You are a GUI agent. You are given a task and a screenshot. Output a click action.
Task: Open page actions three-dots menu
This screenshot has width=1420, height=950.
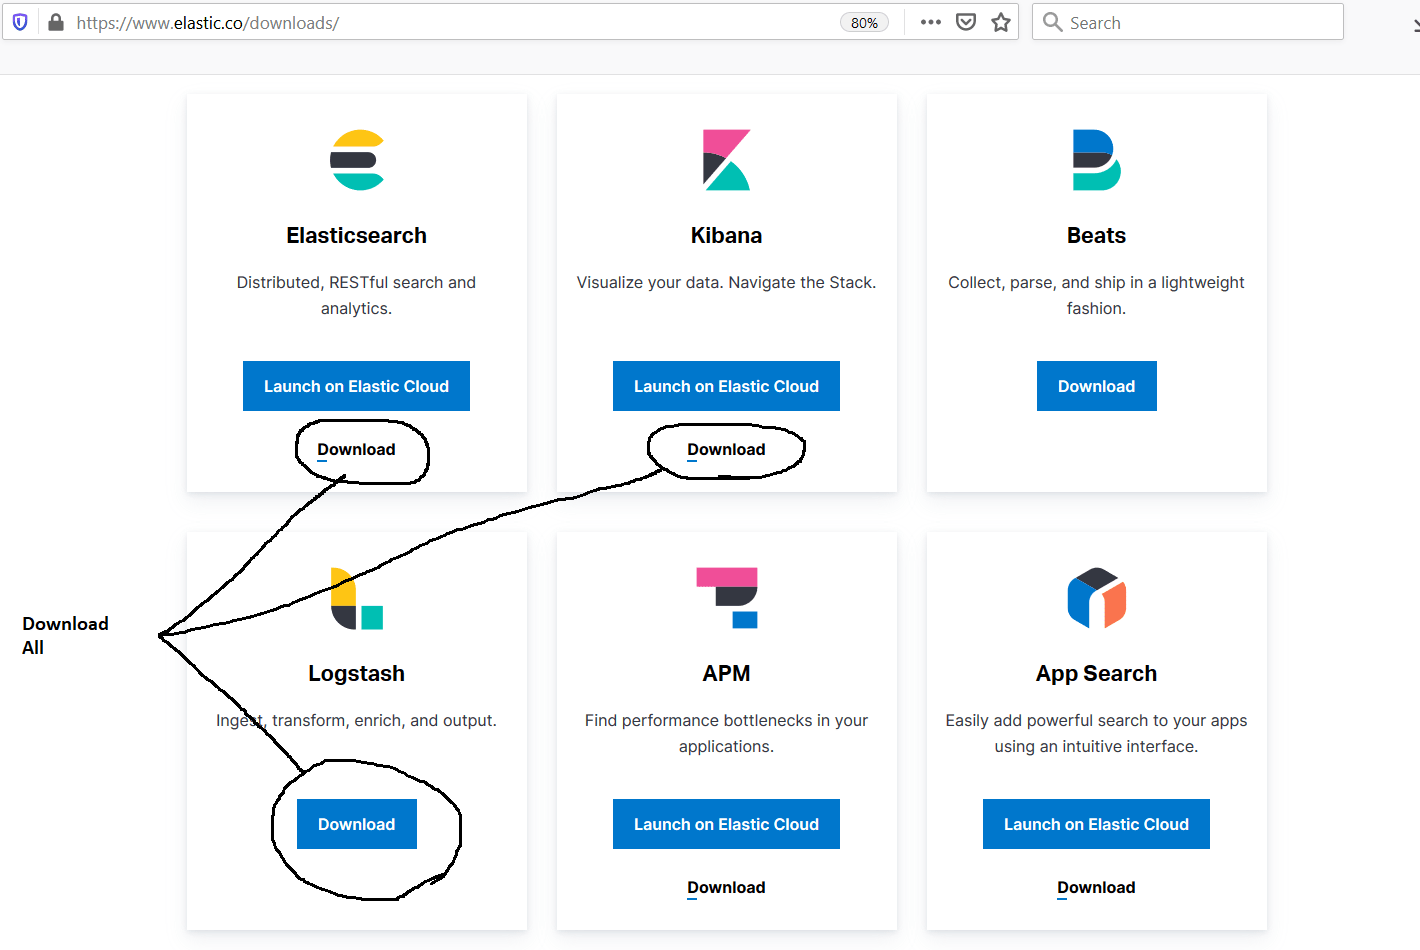(931, 22)
